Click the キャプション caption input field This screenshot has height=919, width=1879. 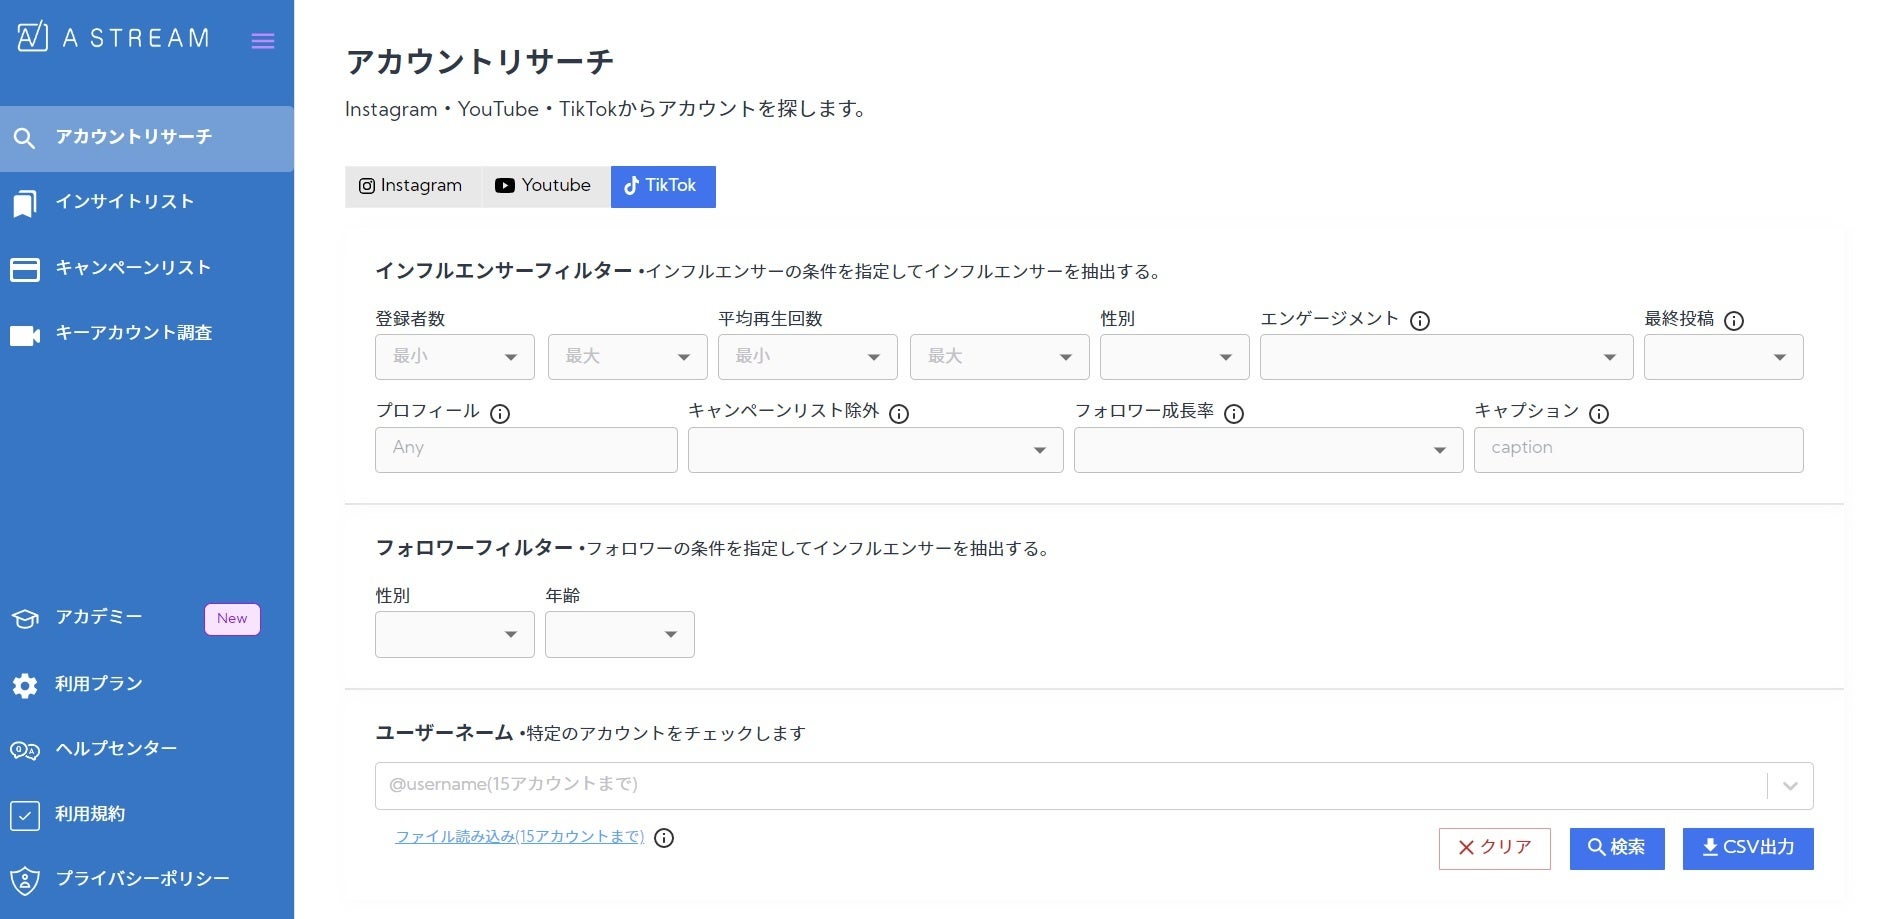click(1637, 450)
